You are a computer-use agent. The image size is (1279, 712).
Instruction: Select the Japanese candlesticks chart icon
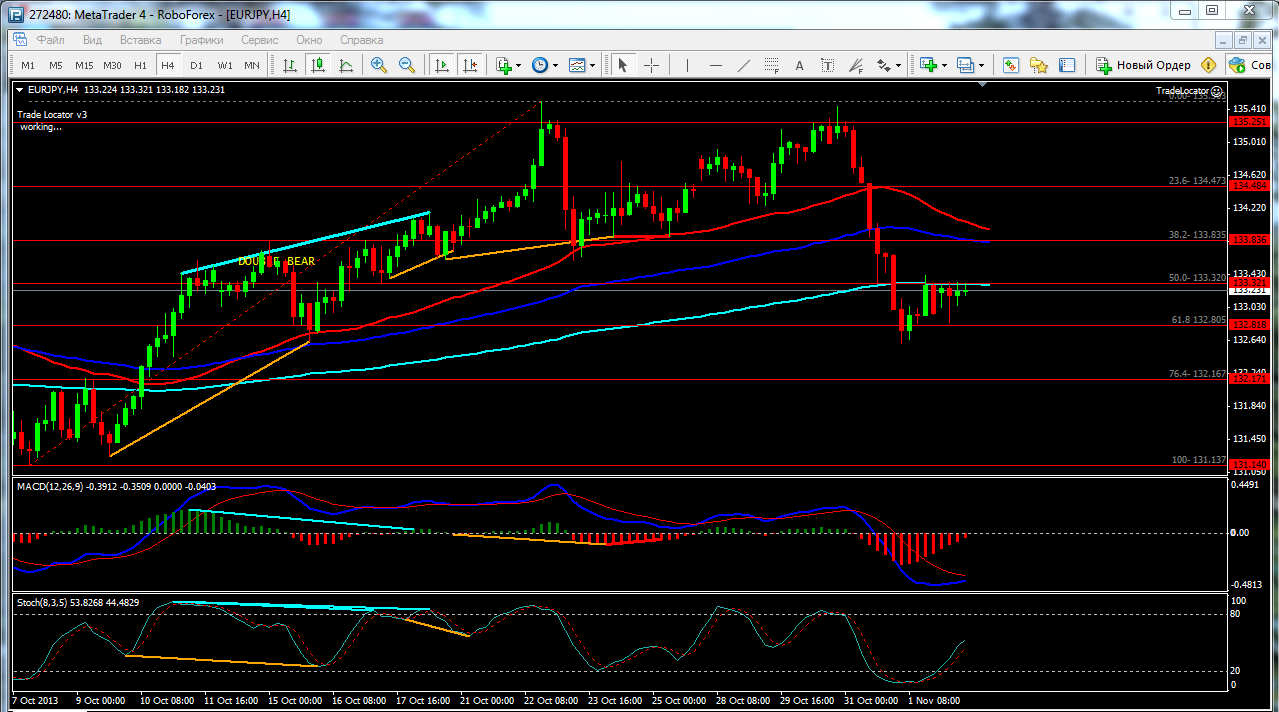pyautogui.click(x=318, y=65)
